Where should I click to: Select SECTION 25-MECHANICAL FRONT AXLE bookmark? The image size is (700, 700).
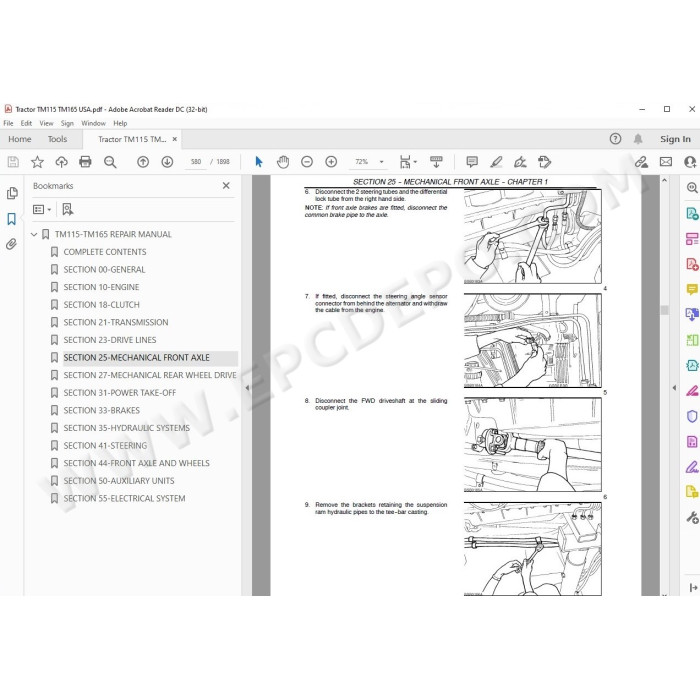[x=136, y=358]
